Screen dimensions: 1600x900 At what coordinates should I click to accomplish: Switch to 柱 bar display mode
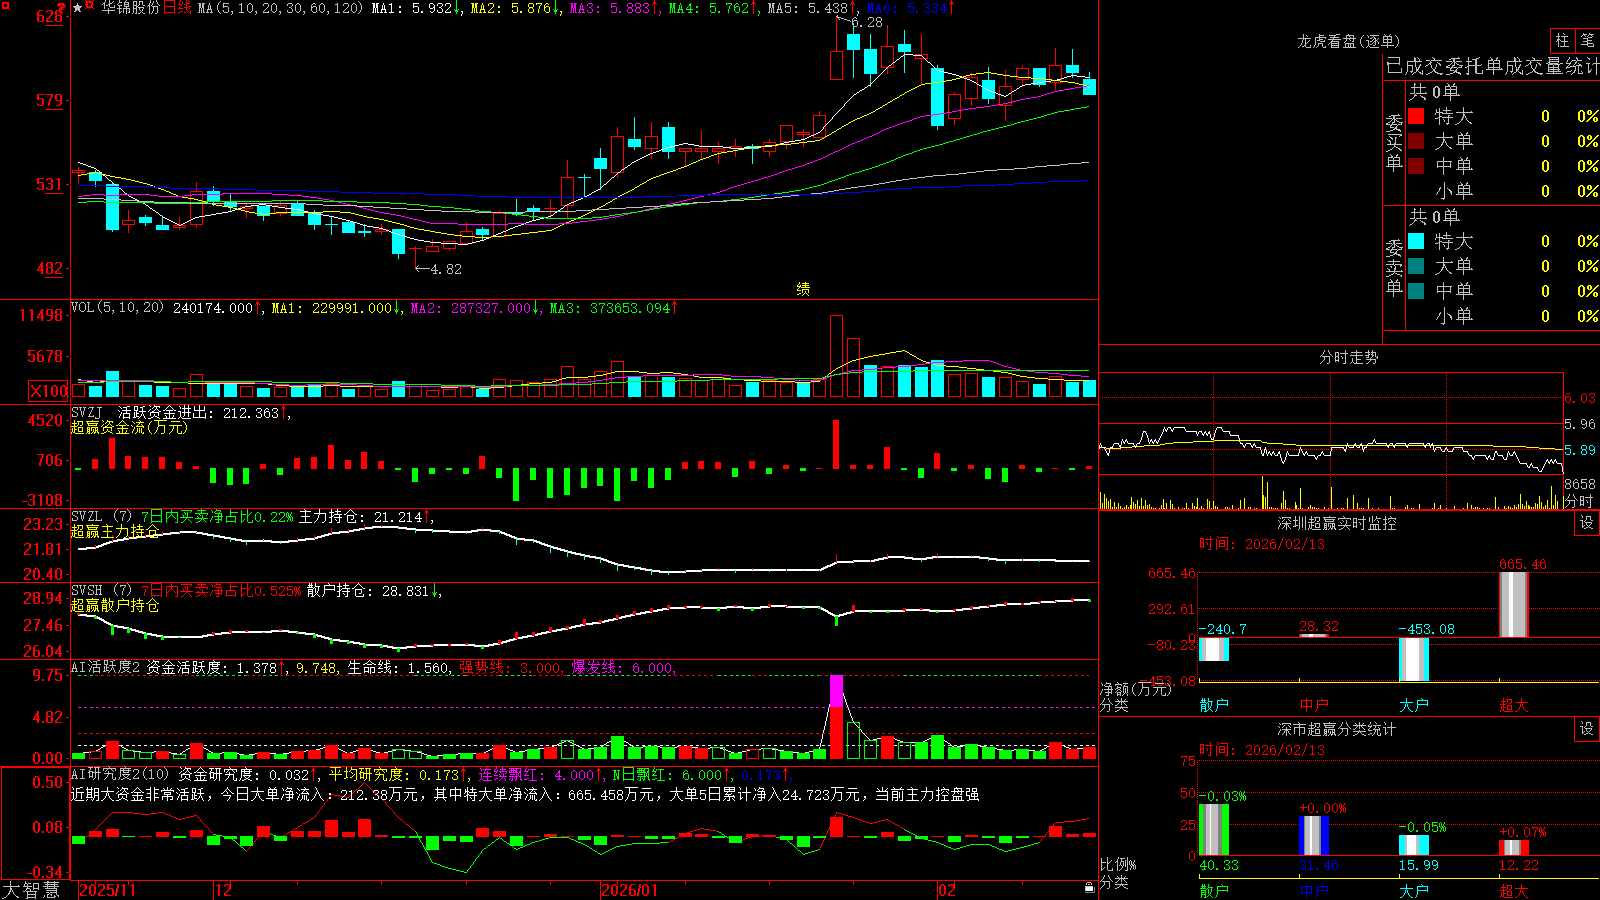pyautogui.click(x=1562, y=40)
